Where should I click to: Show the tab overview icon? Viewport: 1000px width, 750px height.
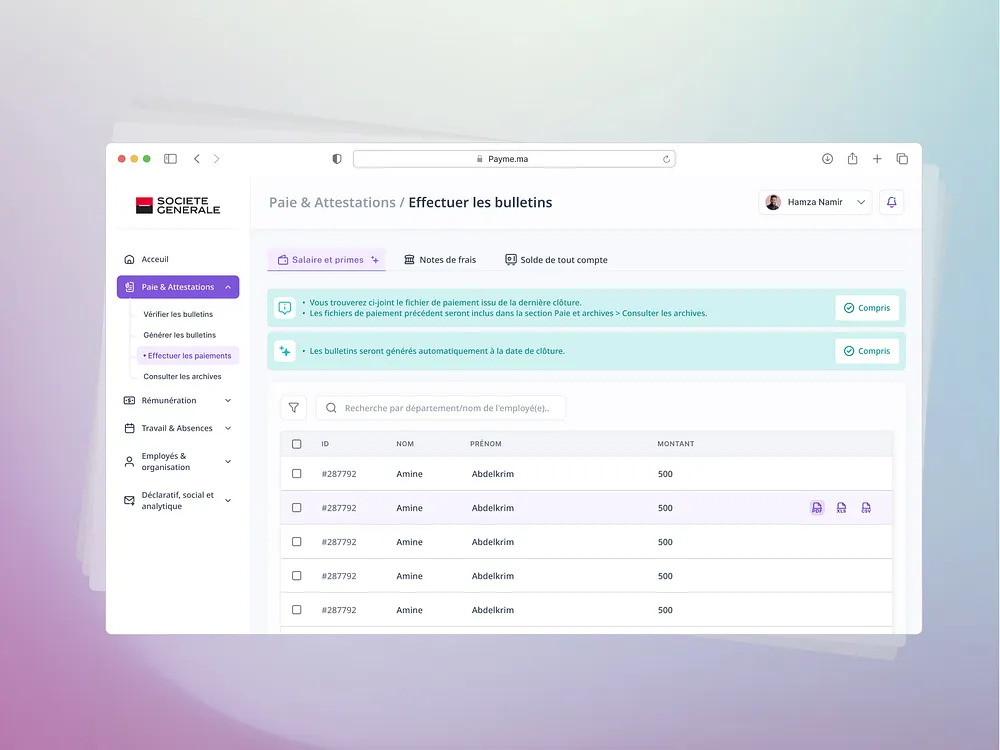click(902, 159)
